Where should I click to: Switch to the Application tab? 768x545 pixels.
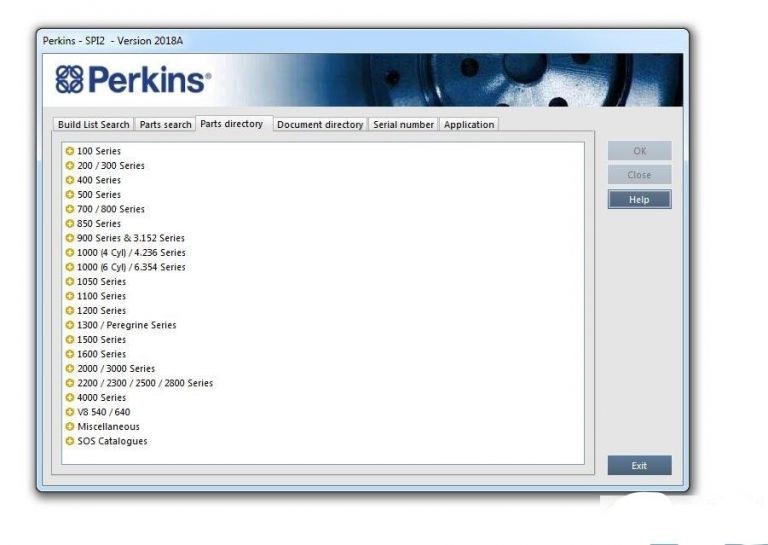click(x=469, y=124)
